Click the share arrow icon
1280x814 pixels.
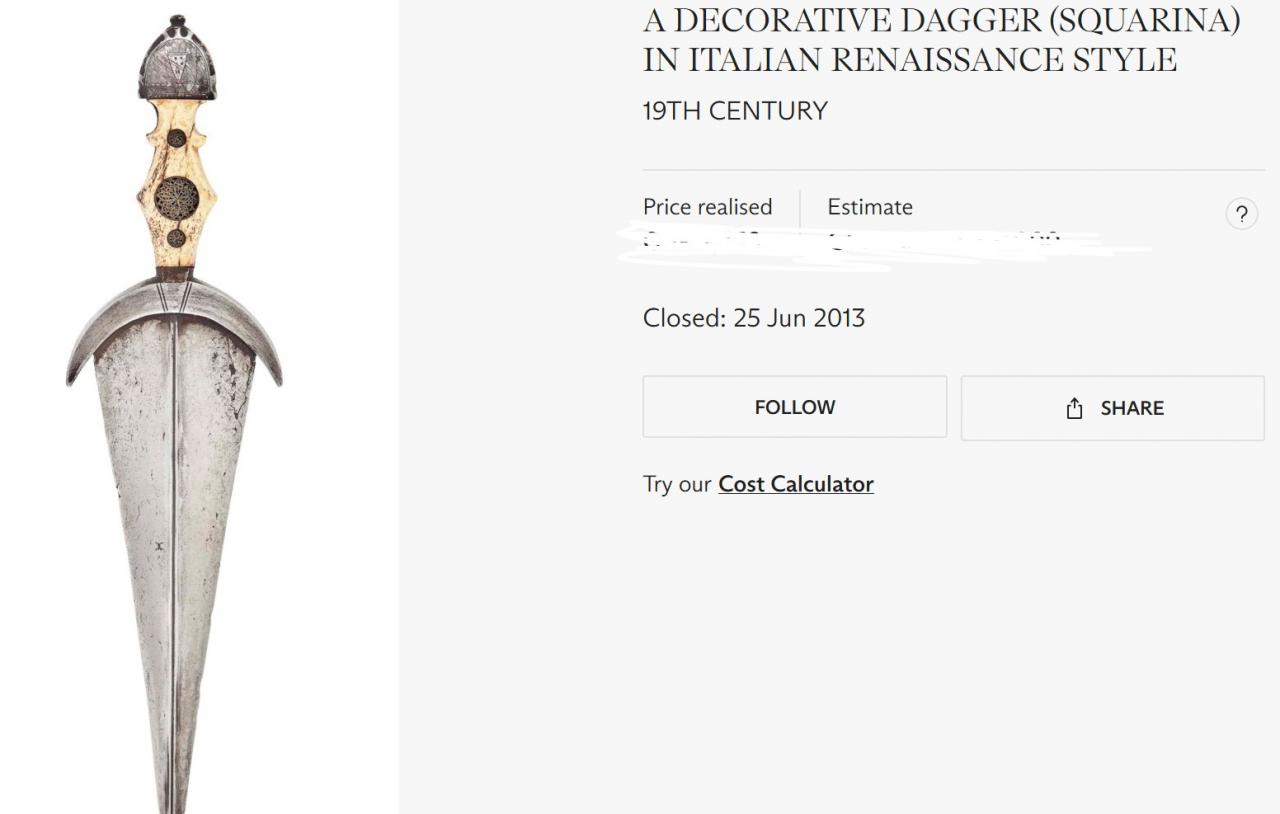coord(1074,408)
